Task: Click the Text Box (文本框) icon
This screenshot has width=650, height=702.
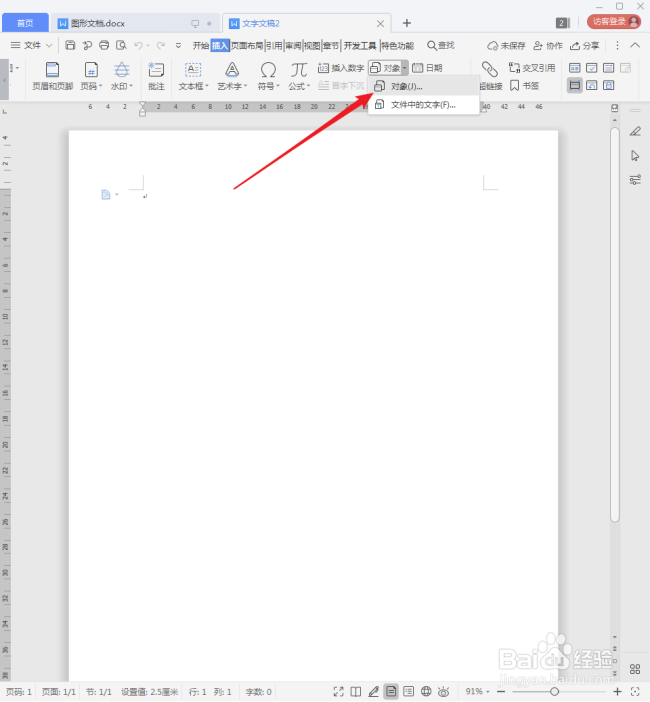Action: point(193,70)
